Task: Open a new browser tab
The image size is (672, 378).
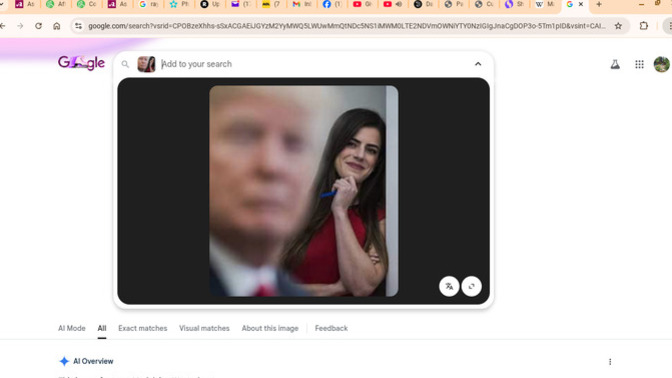Action: (599, 4)
